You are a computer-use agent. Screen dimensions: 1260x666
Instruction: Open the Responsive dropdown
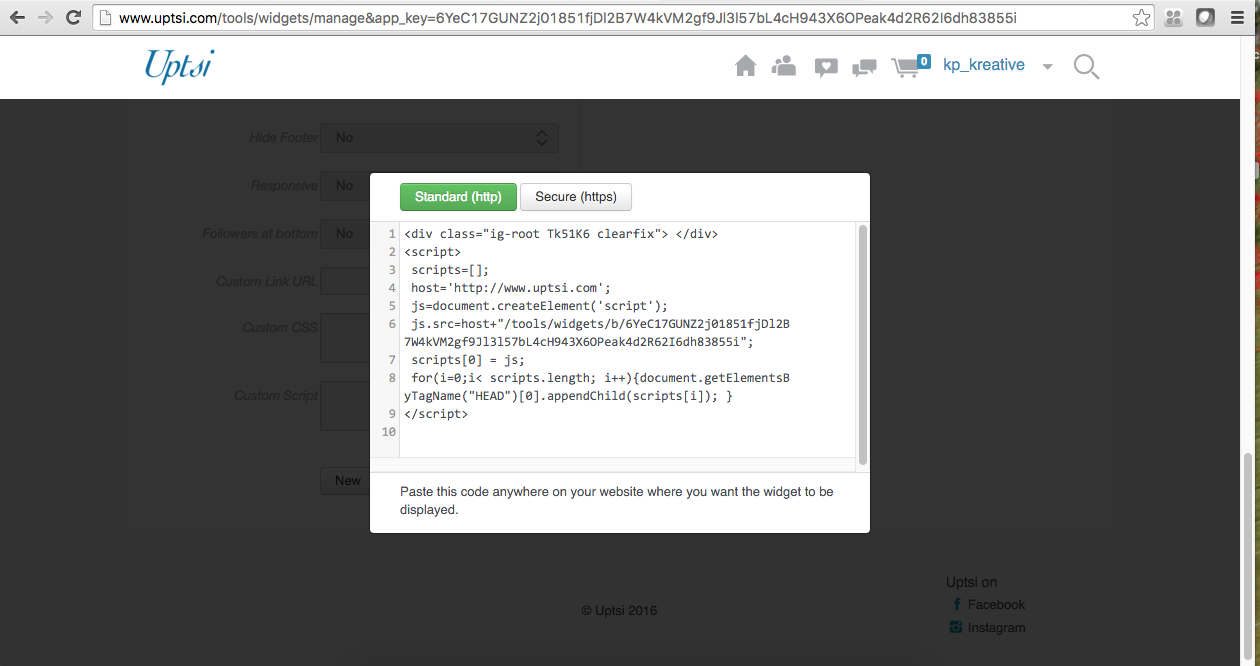coord(345,185)
